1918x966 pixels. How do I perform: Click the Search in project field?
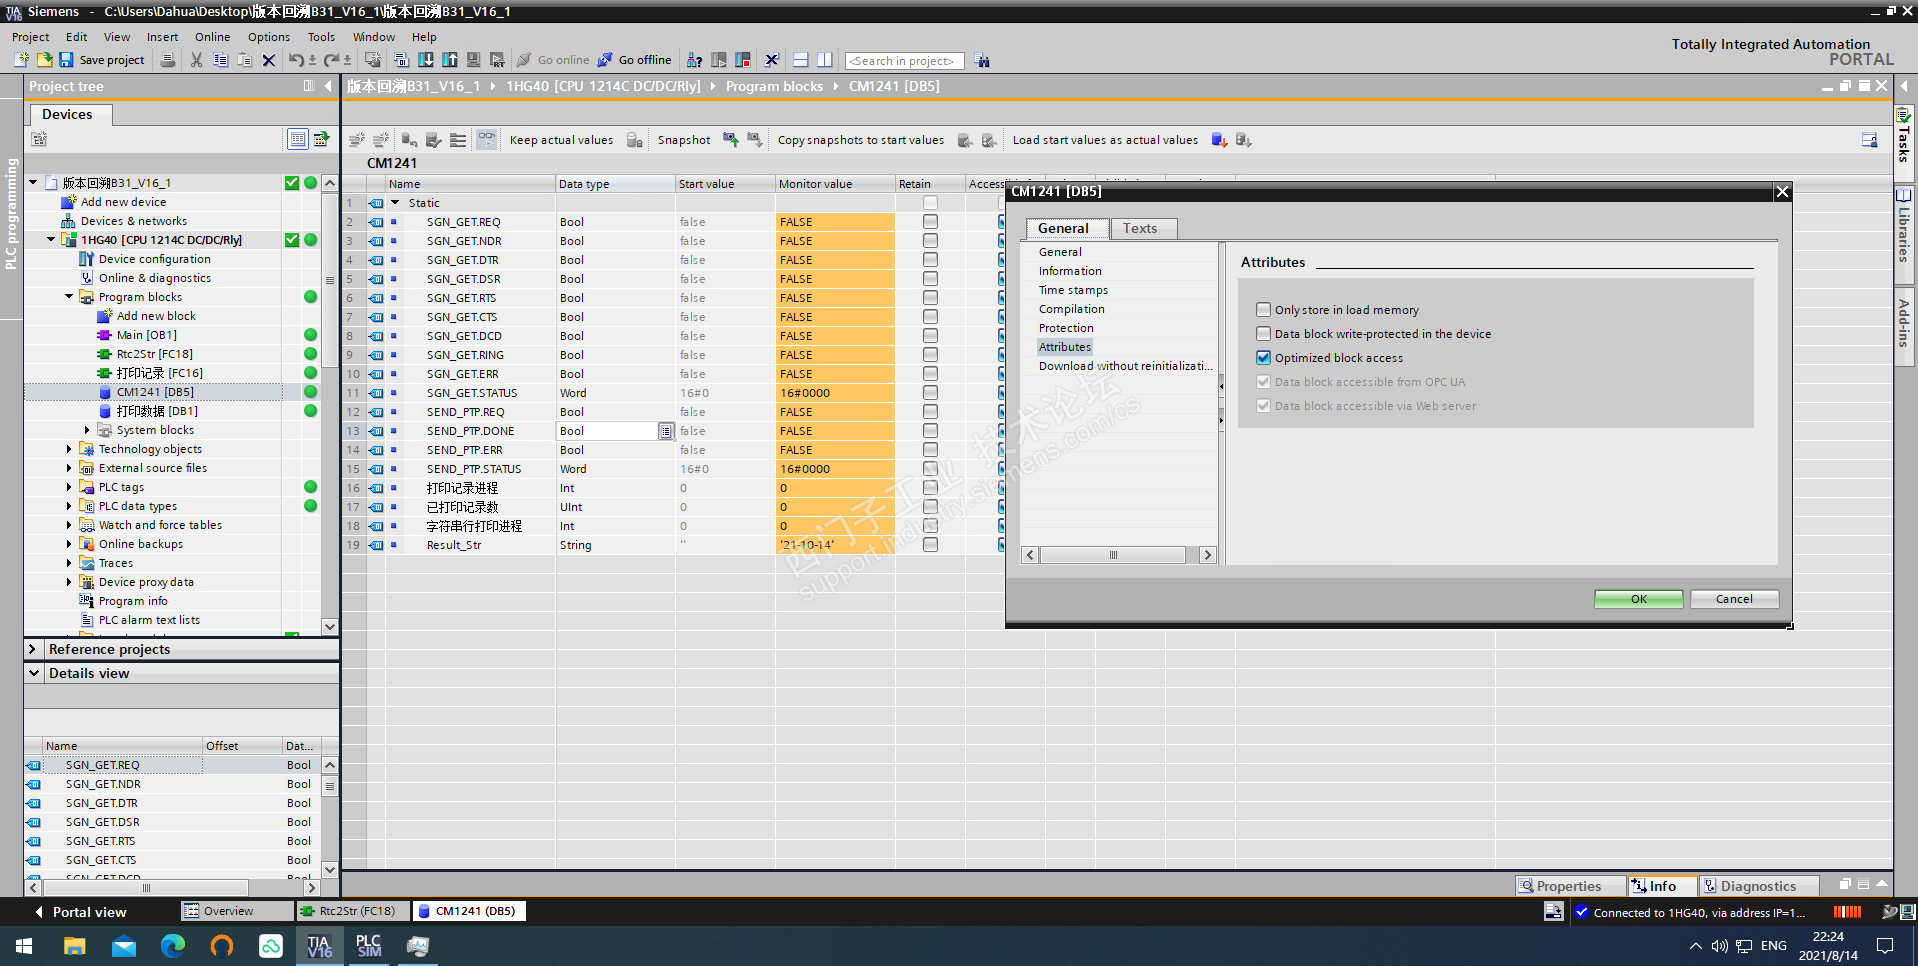point(904,61)
